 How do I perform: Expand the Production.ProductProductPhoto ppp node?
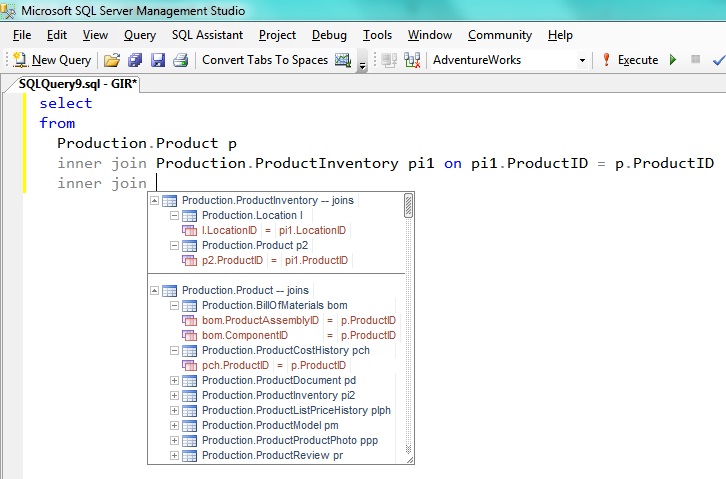point(174,441)
